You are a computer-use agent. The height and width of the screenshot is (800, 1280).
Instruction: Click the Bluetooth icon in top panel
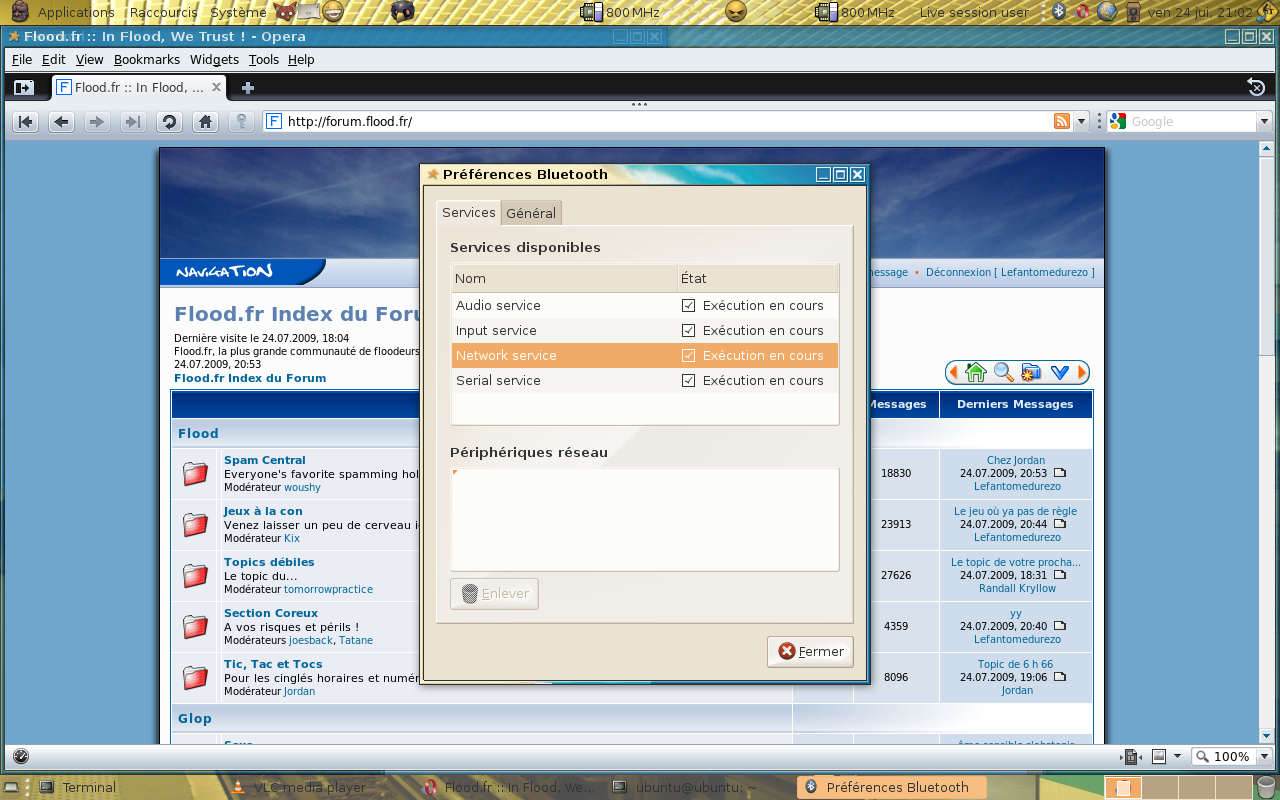1060,12
